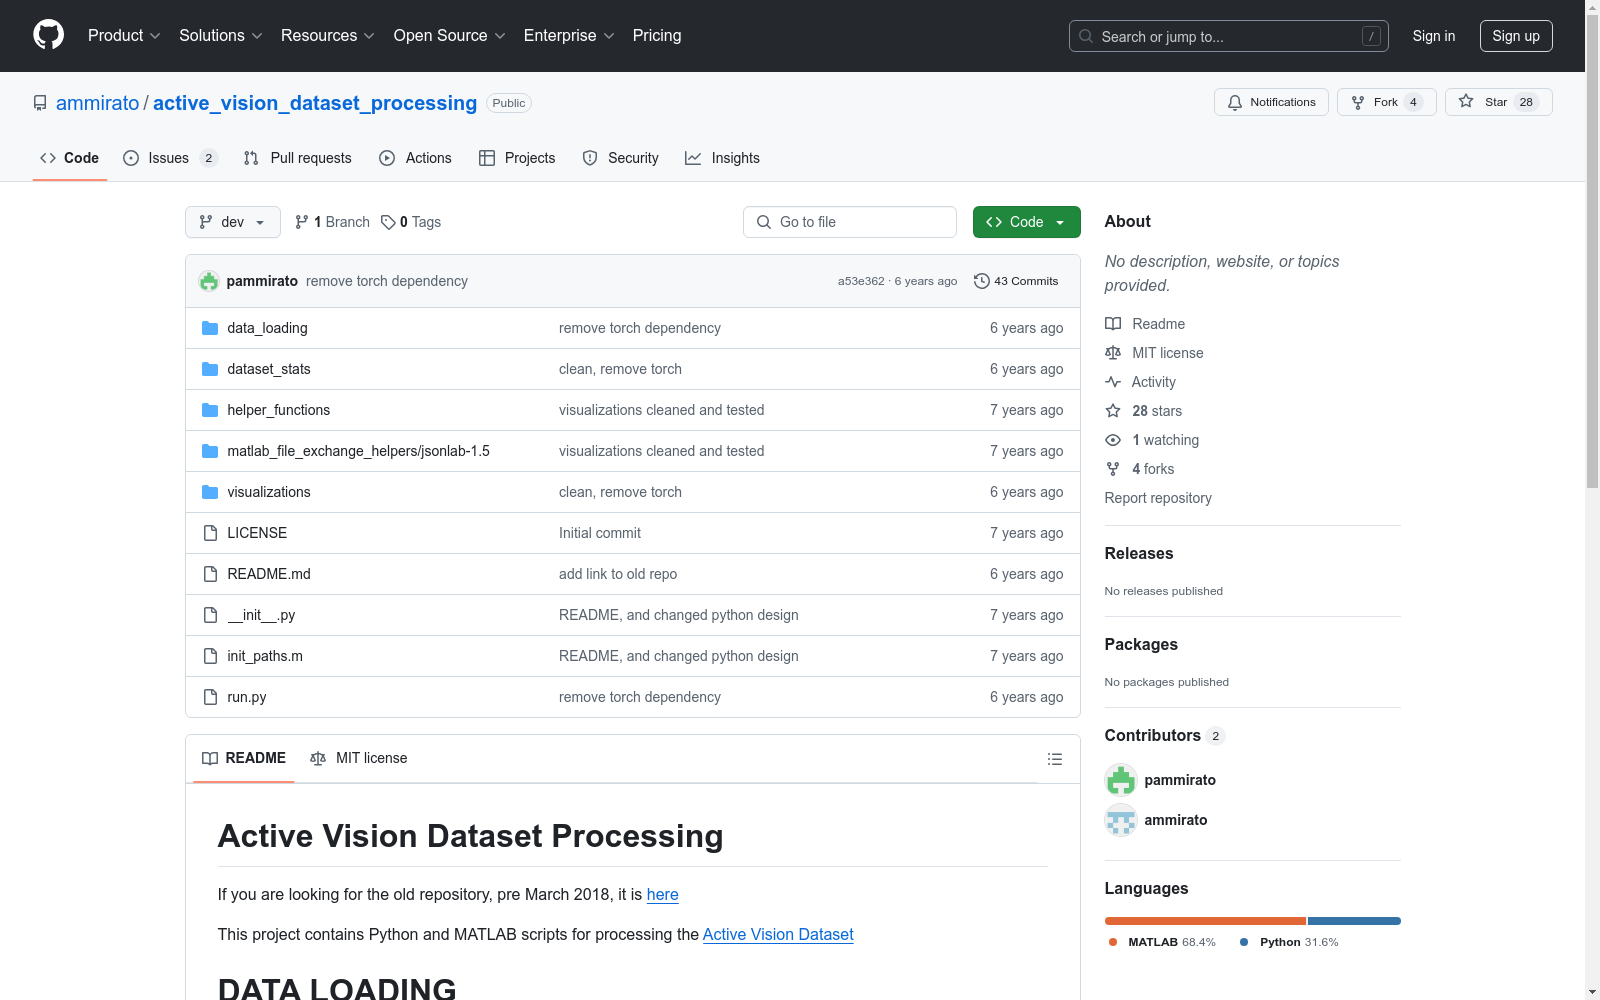Open the 1 Branch link
Viewport: 1600px width, 1000px height.
click(x=332, y=222)
